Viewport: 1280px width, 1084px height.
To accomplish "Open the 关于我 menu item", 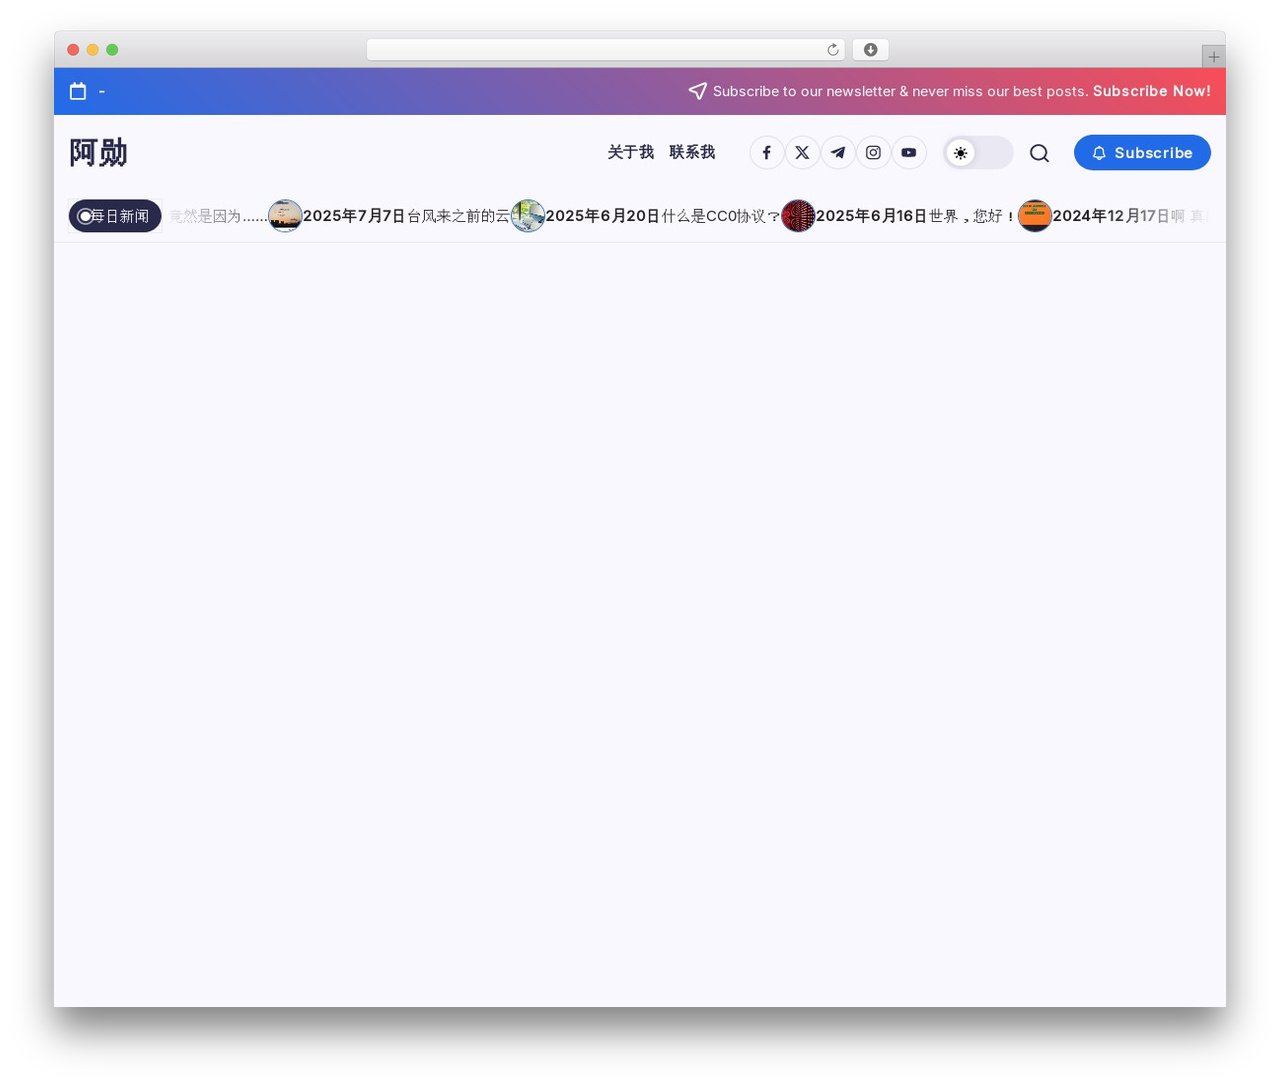I will click(631, 152).
